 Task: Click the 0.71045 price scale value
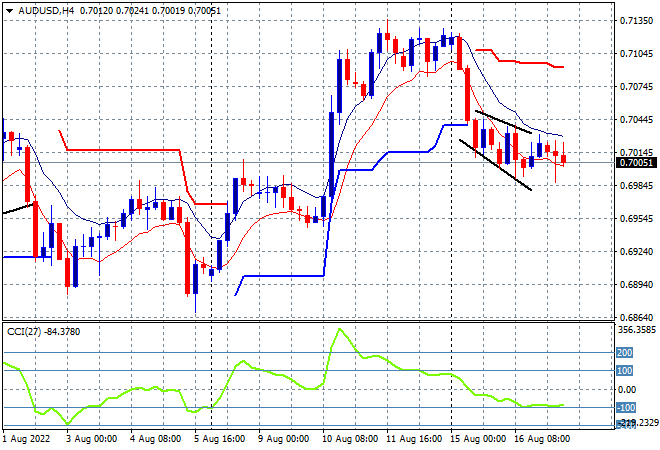click(x=636, y=53)
